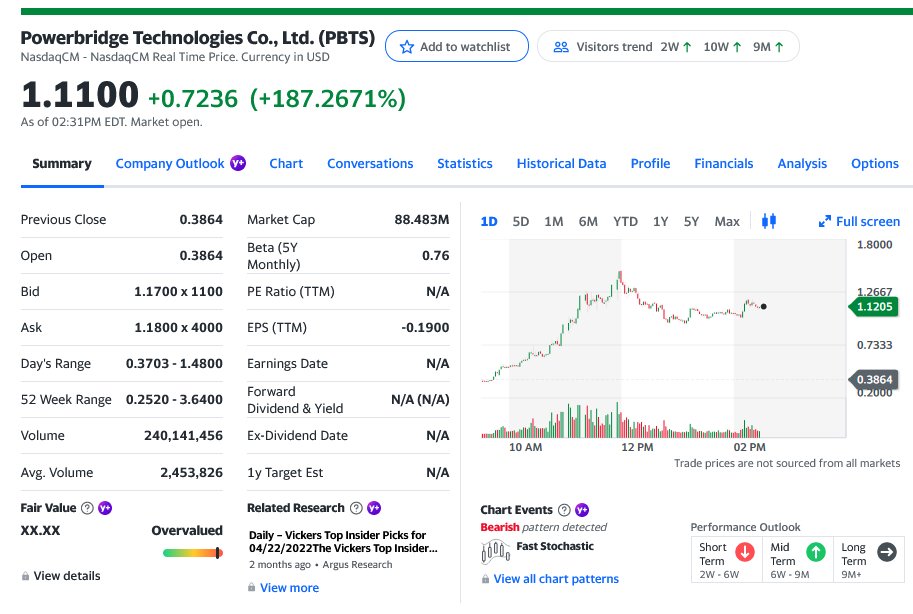
Task: Click the Y+ badge beside Fair Value
Action: [x=105, y=508]
